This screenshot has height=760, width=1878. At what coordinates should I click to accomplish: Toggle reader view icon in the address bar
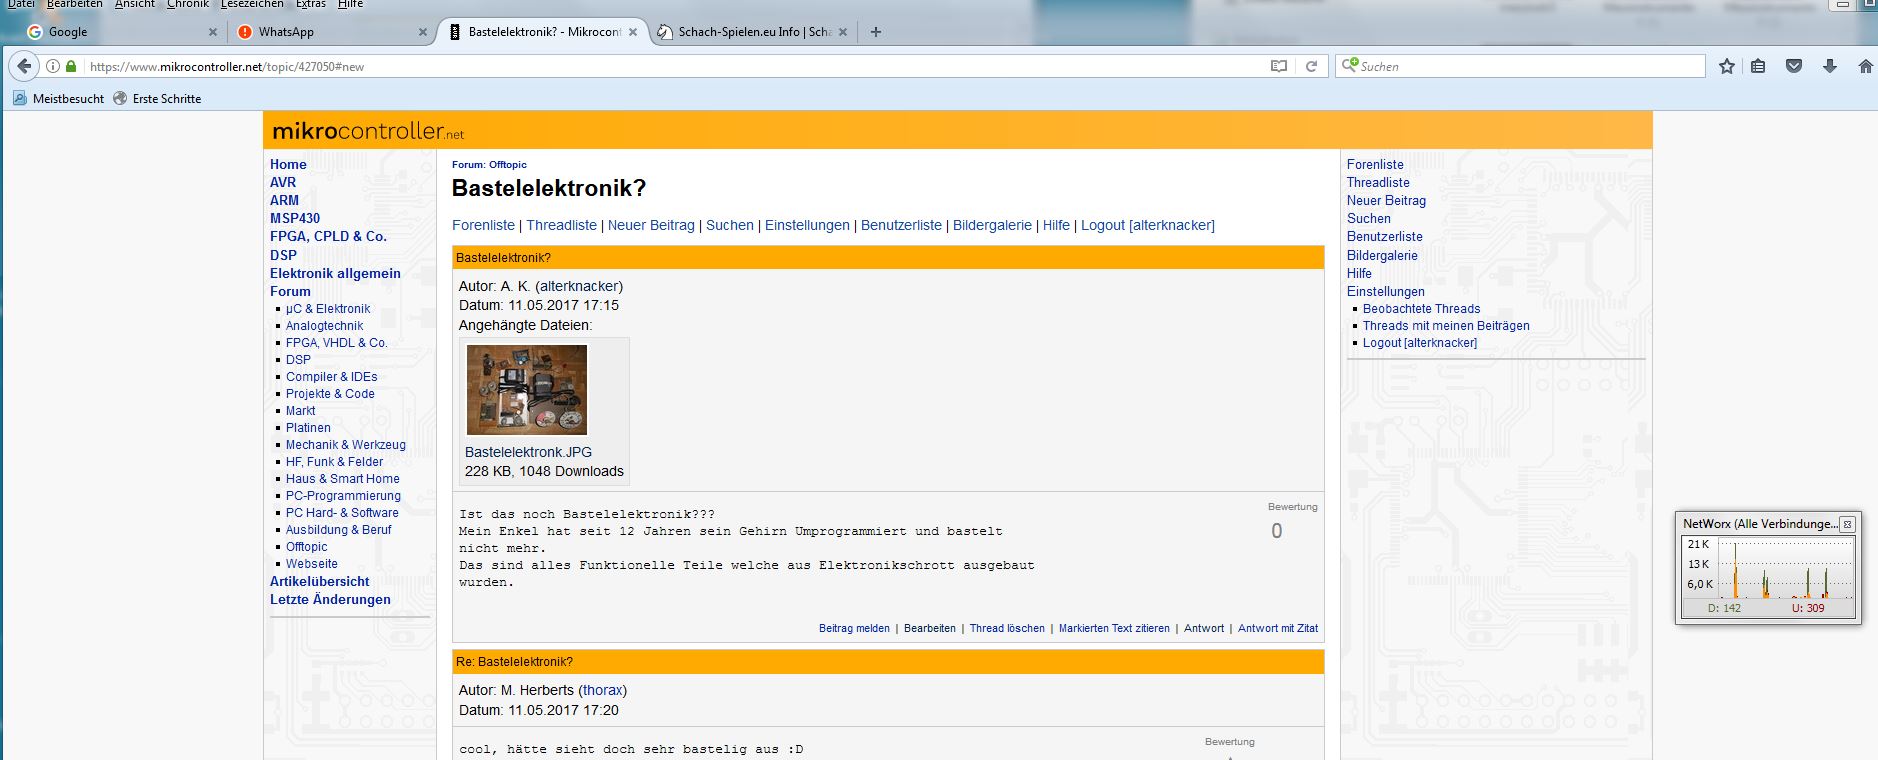point(1278,66)
